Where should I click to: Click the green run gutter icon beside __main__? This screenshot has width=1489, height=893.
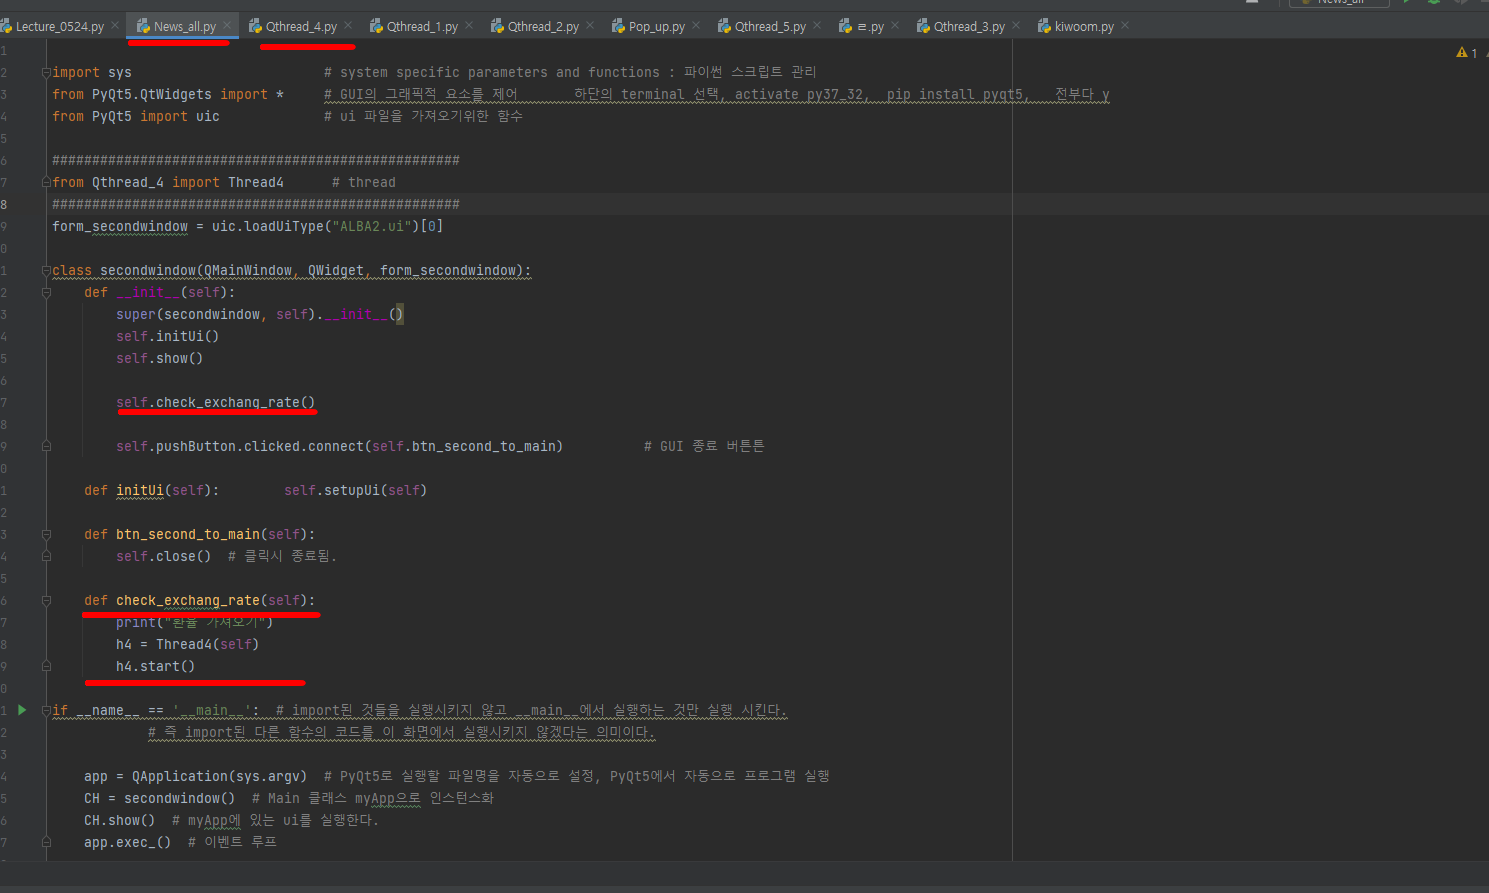pyautogui.click(x=22, y=710)
